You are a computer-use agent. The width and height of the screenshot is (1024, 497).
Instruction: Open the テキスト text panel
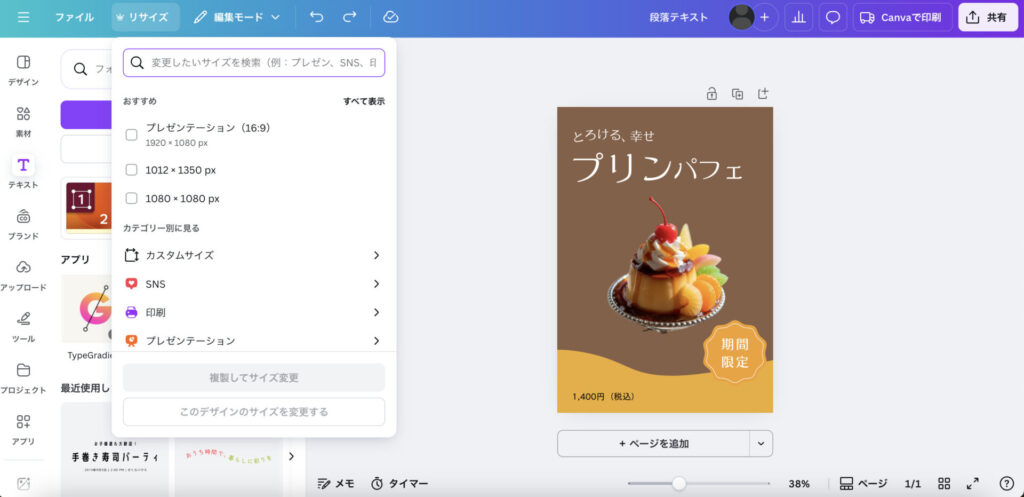click(x=24, y=174)
